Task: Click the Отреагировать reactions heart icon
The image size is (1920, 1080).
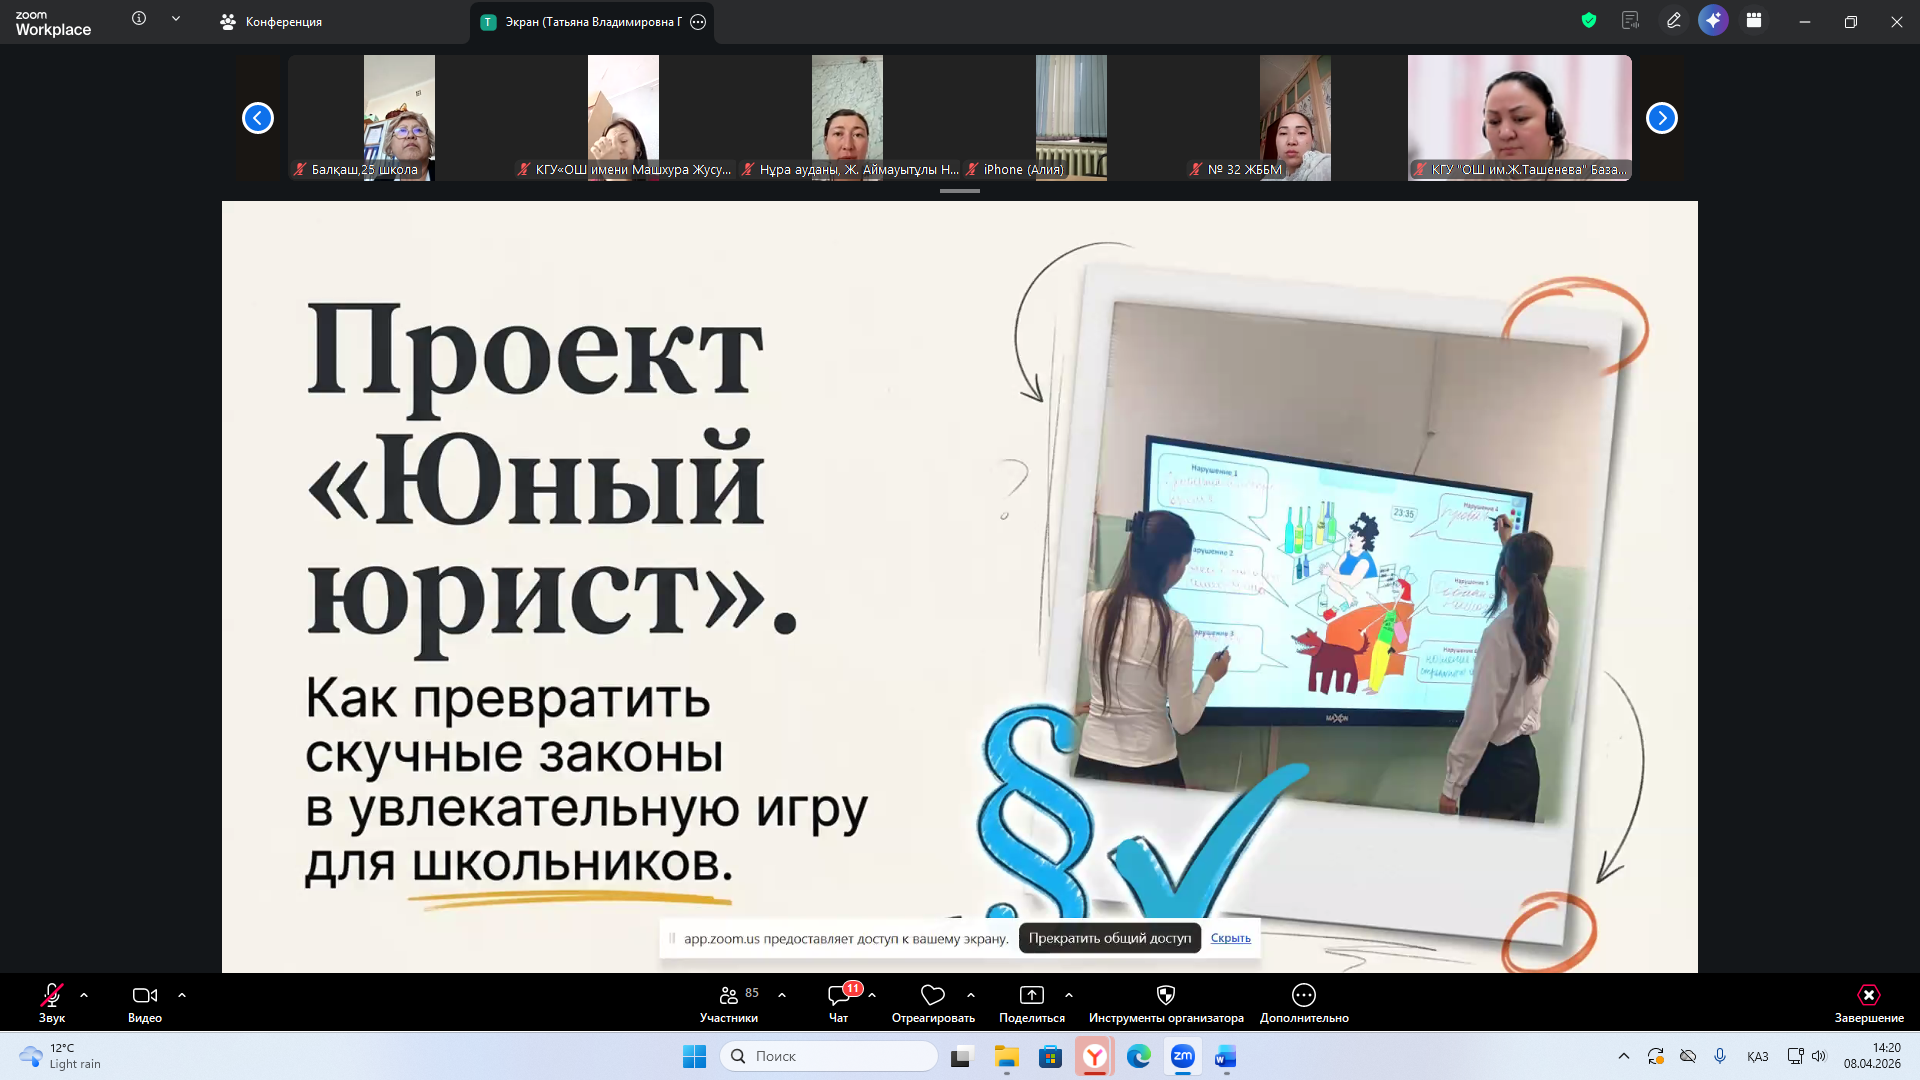Action: coord(932,995)
